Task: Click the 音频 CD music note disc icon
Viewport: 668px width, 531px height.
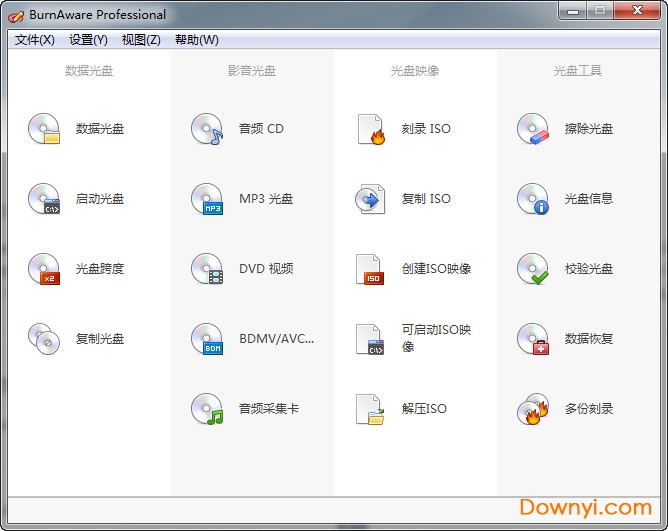Action: [x=207, y=129]
